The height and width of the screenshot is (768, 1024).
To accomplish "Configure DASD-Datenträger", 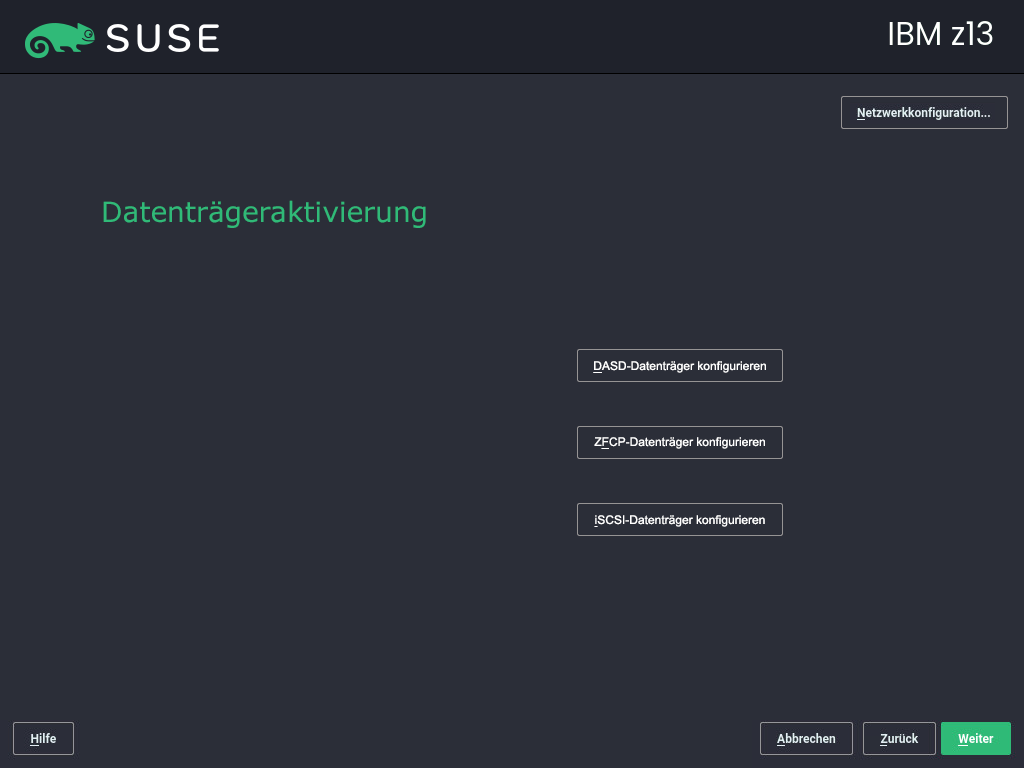I will [679, 365].
